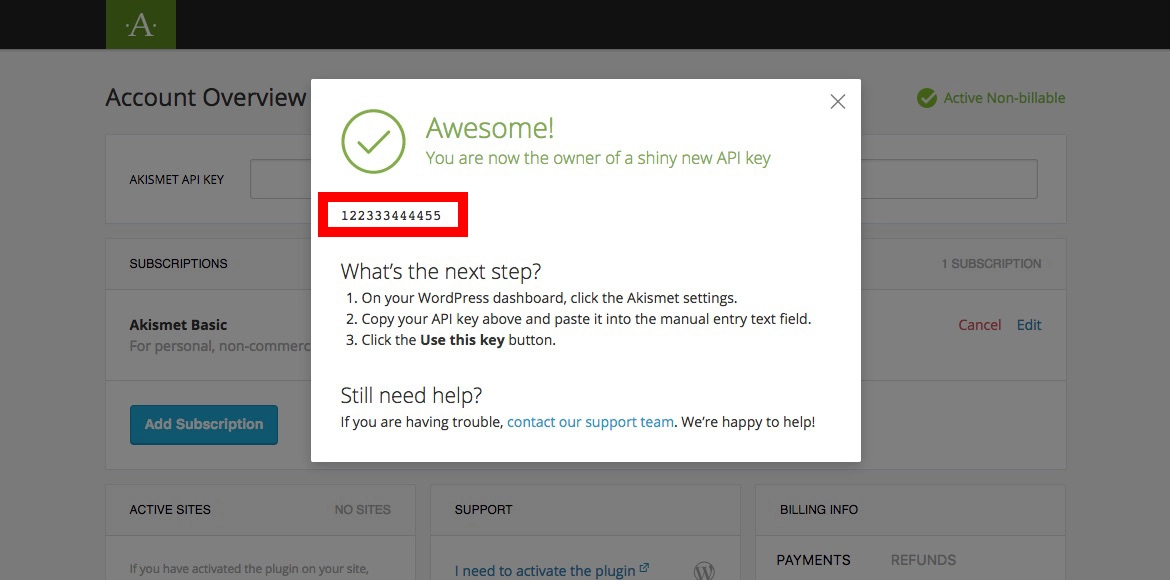Click the Akismet API Key input field
The height and width of the screenshot is (580, 1170).
point(643,179)
